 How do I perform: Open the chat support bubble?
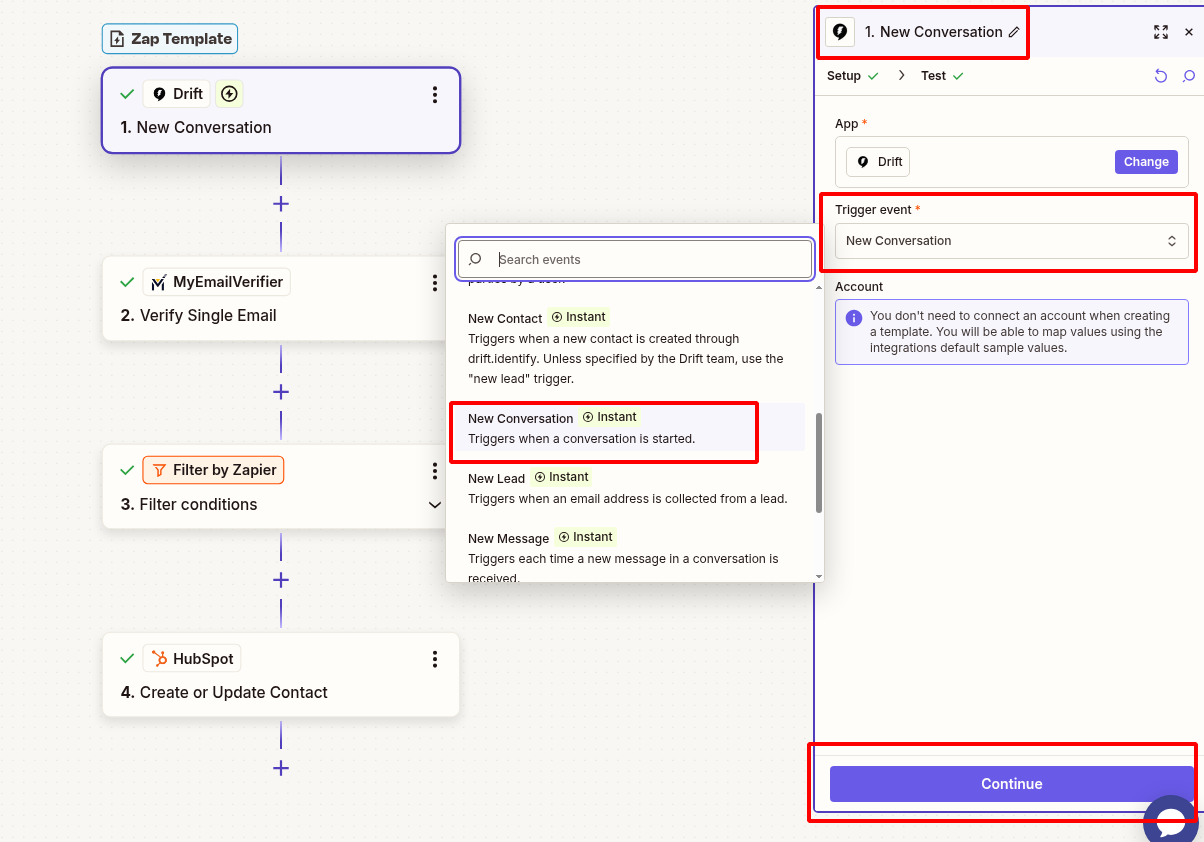pos(1170,820)
